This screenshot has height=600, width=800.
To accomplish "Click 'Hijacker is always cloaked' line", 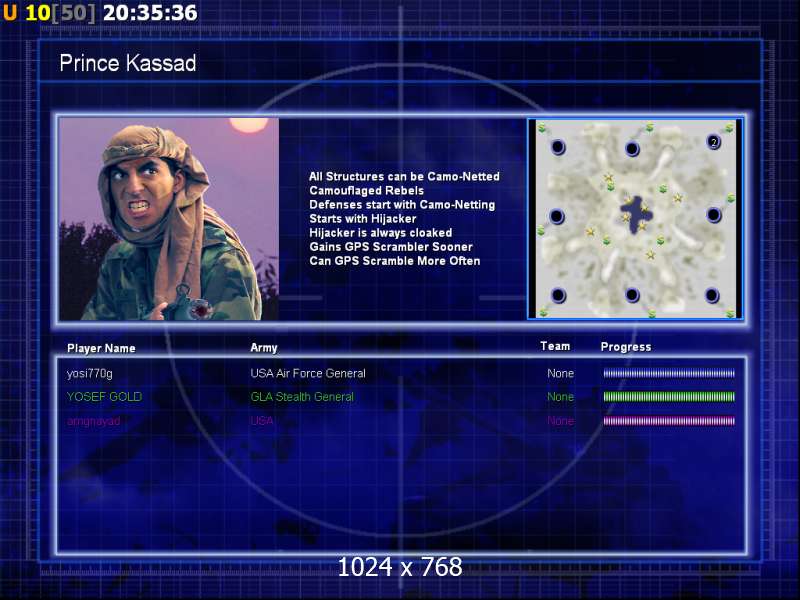I will (381, 233).
